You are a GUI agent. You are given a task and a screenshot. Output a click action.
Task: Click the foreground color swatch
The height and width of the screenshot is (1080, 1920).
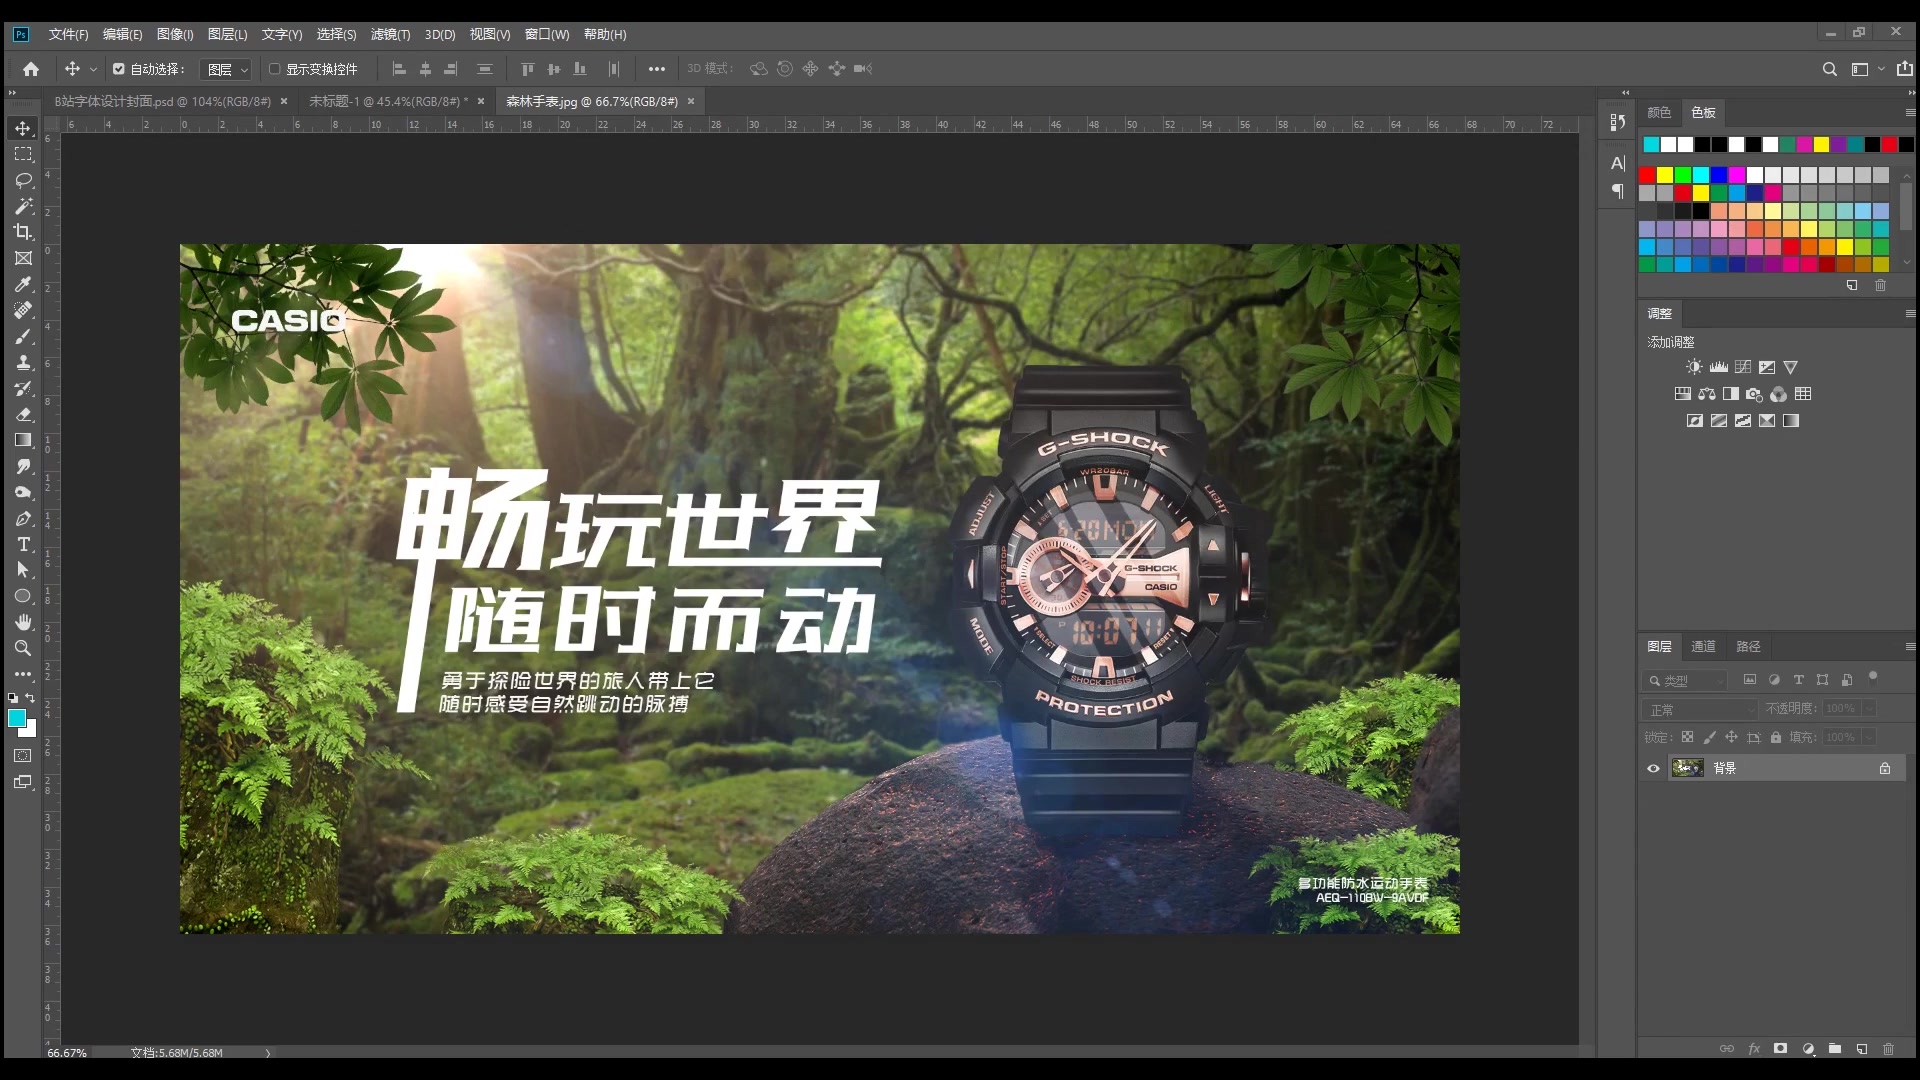[x=16, y=718]
